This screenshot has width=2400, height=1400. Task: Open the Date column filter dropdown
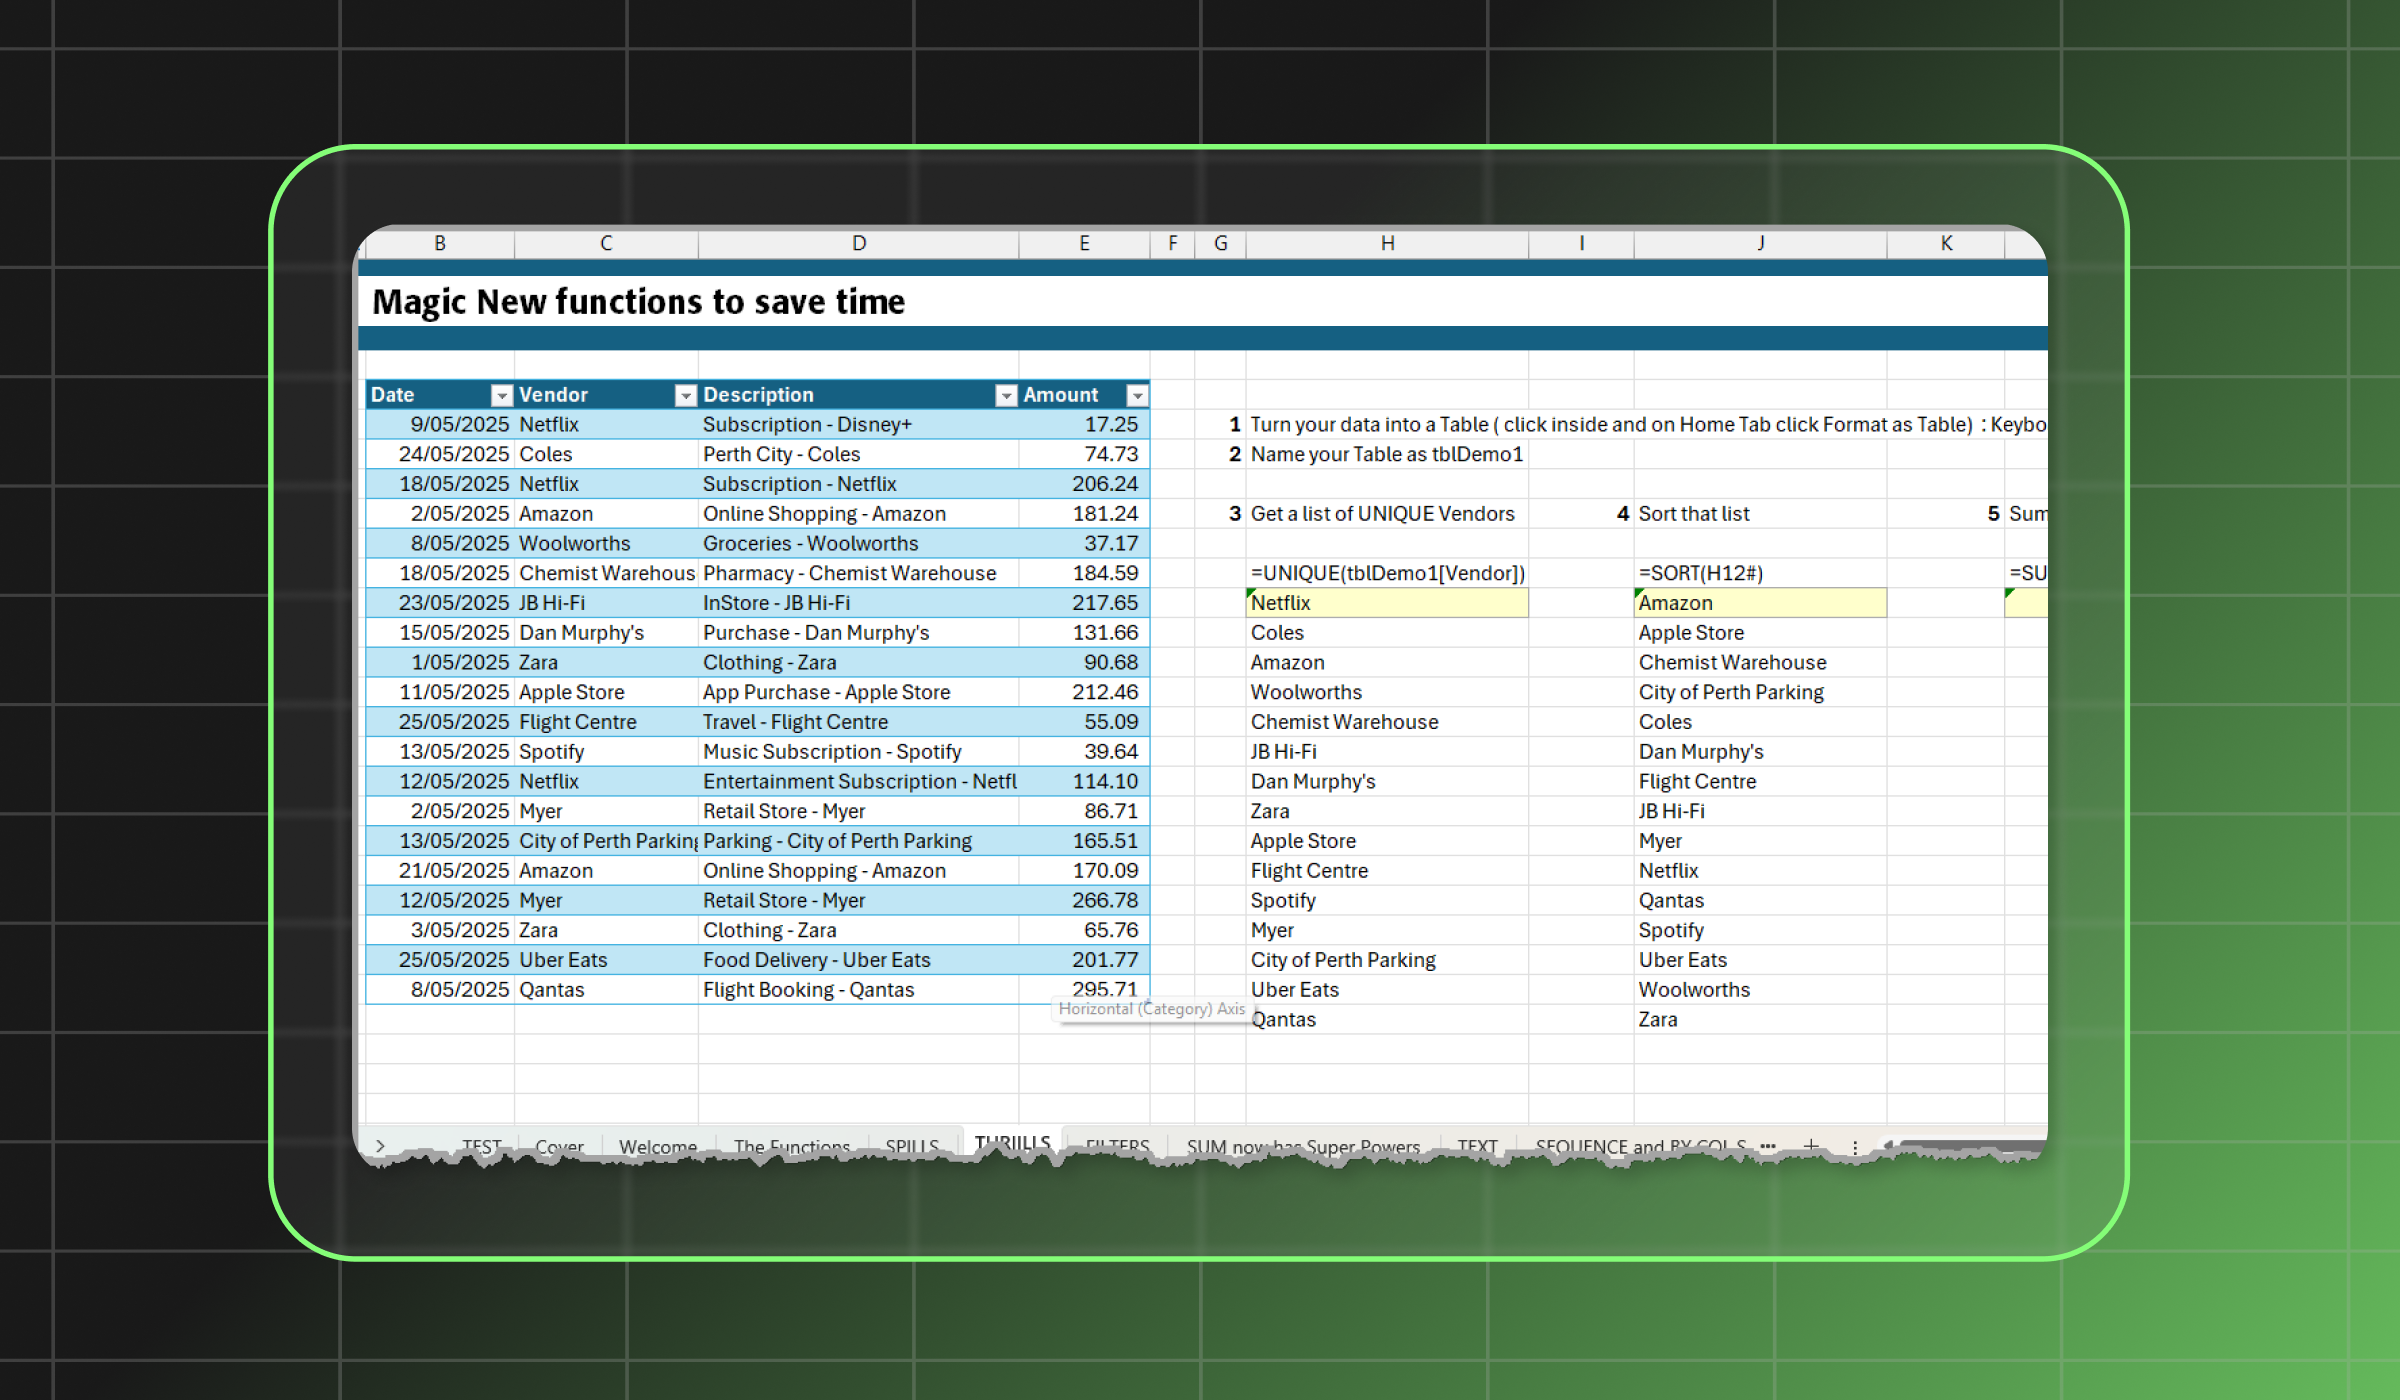click(502, 395)
